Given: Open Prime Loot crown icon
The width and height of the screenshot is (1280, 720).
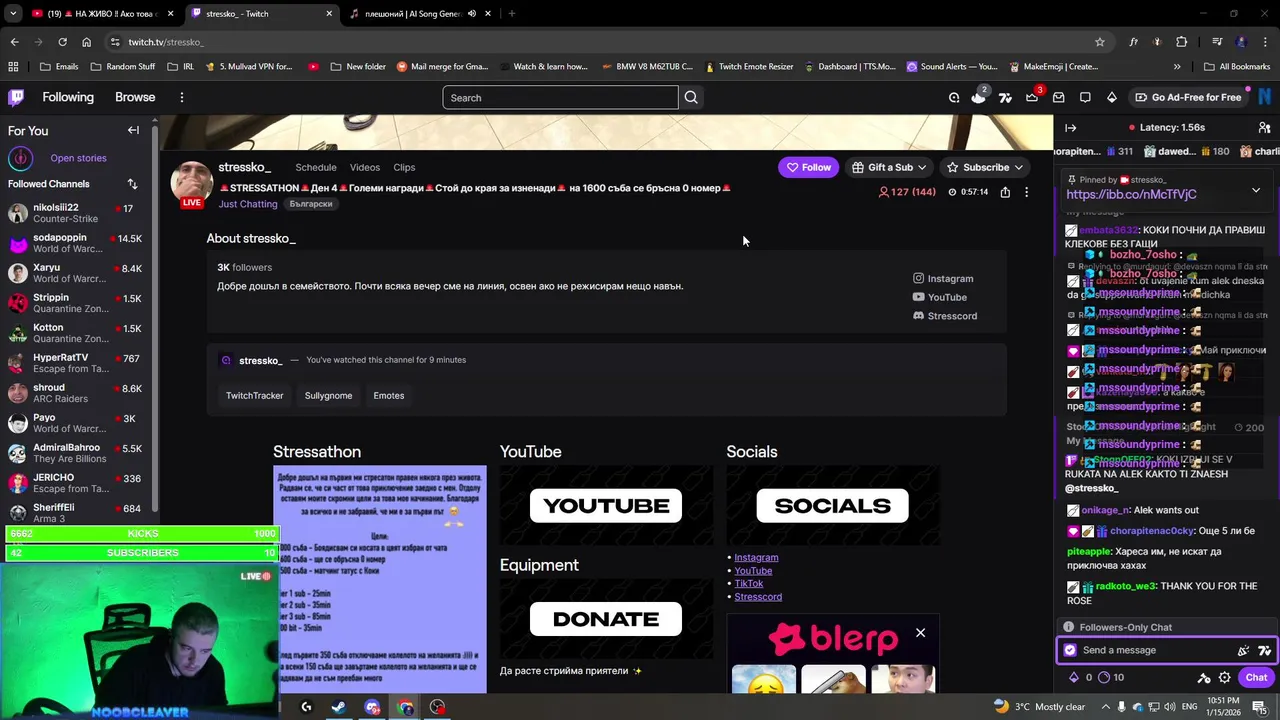Looking at the screenshot, I should pos(1032,97).
